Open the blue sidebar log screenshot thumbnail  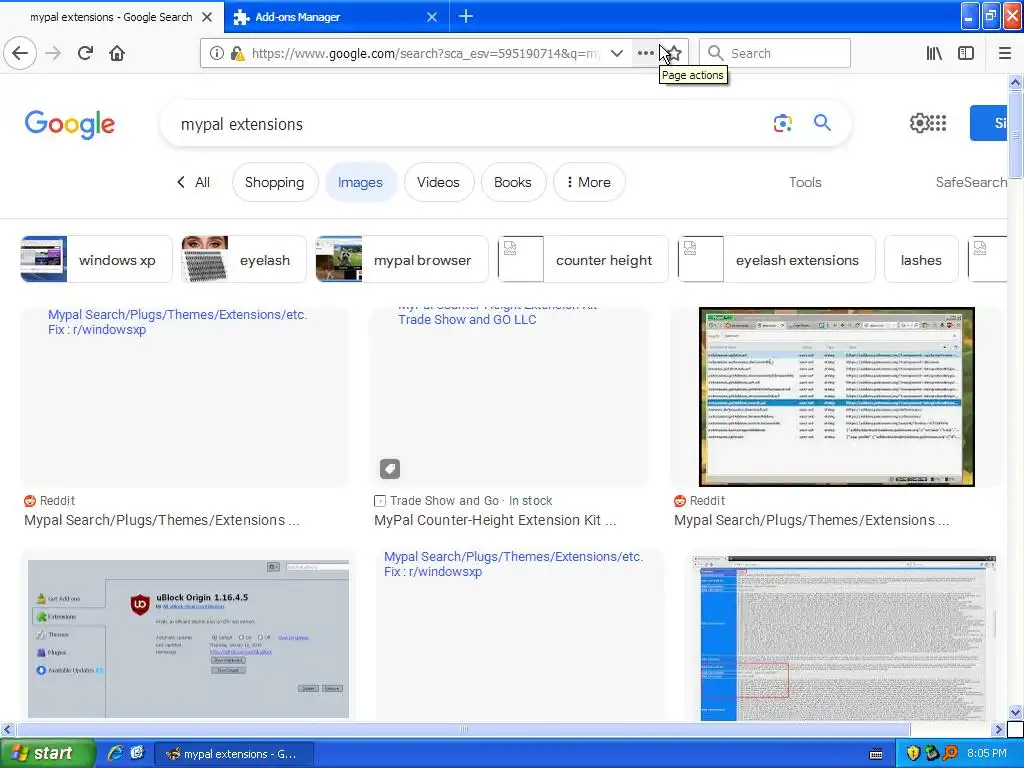(844, 639)
